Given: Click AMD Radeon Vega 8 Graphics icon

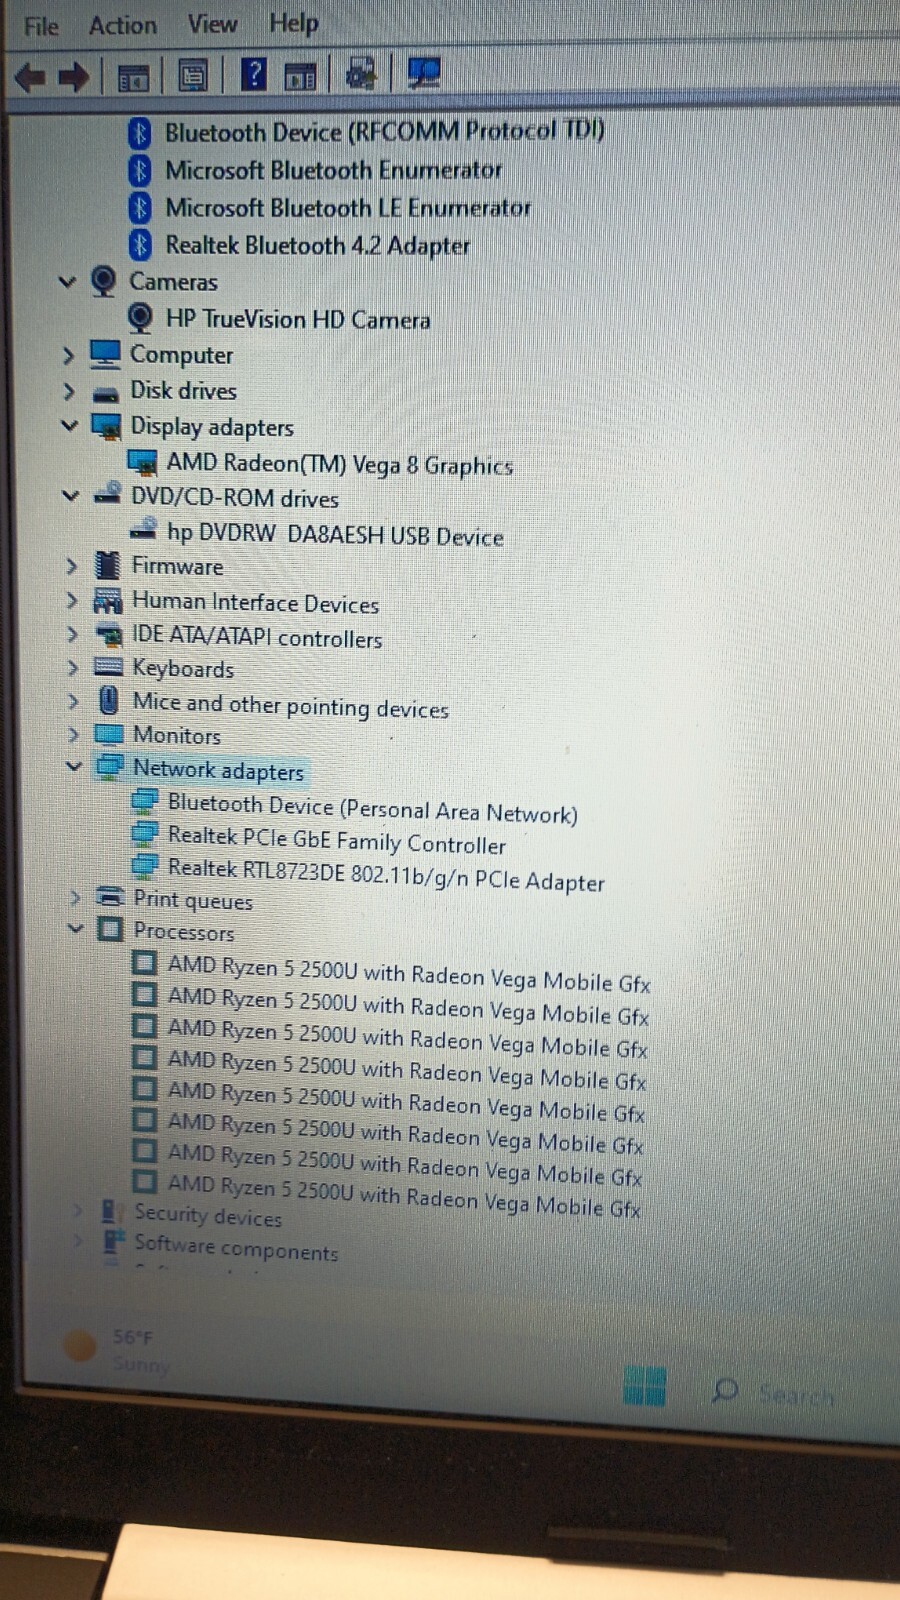Looking at the screenshot, I should tap(143, 463).
